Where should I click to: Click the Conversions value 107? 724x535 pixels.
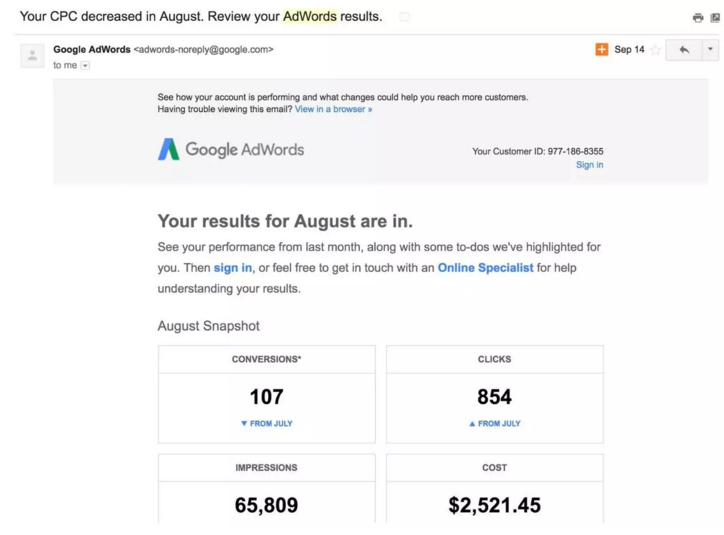click(x=266, y=397)
